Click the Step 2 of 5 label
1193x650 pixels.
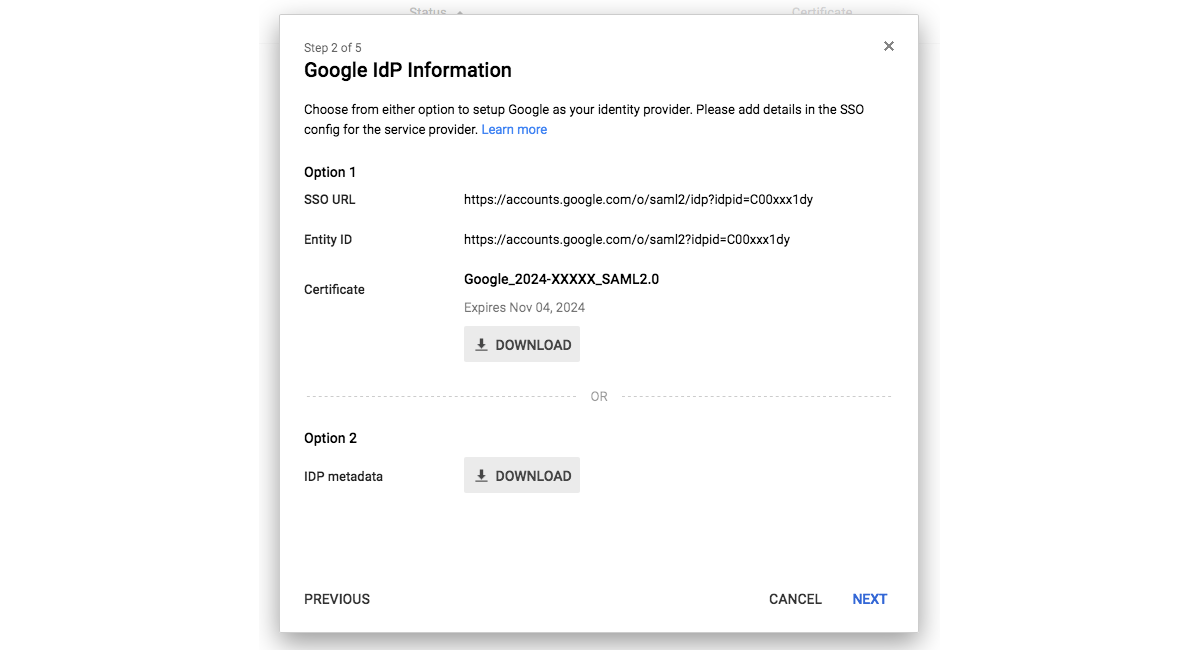coord(332,47)
